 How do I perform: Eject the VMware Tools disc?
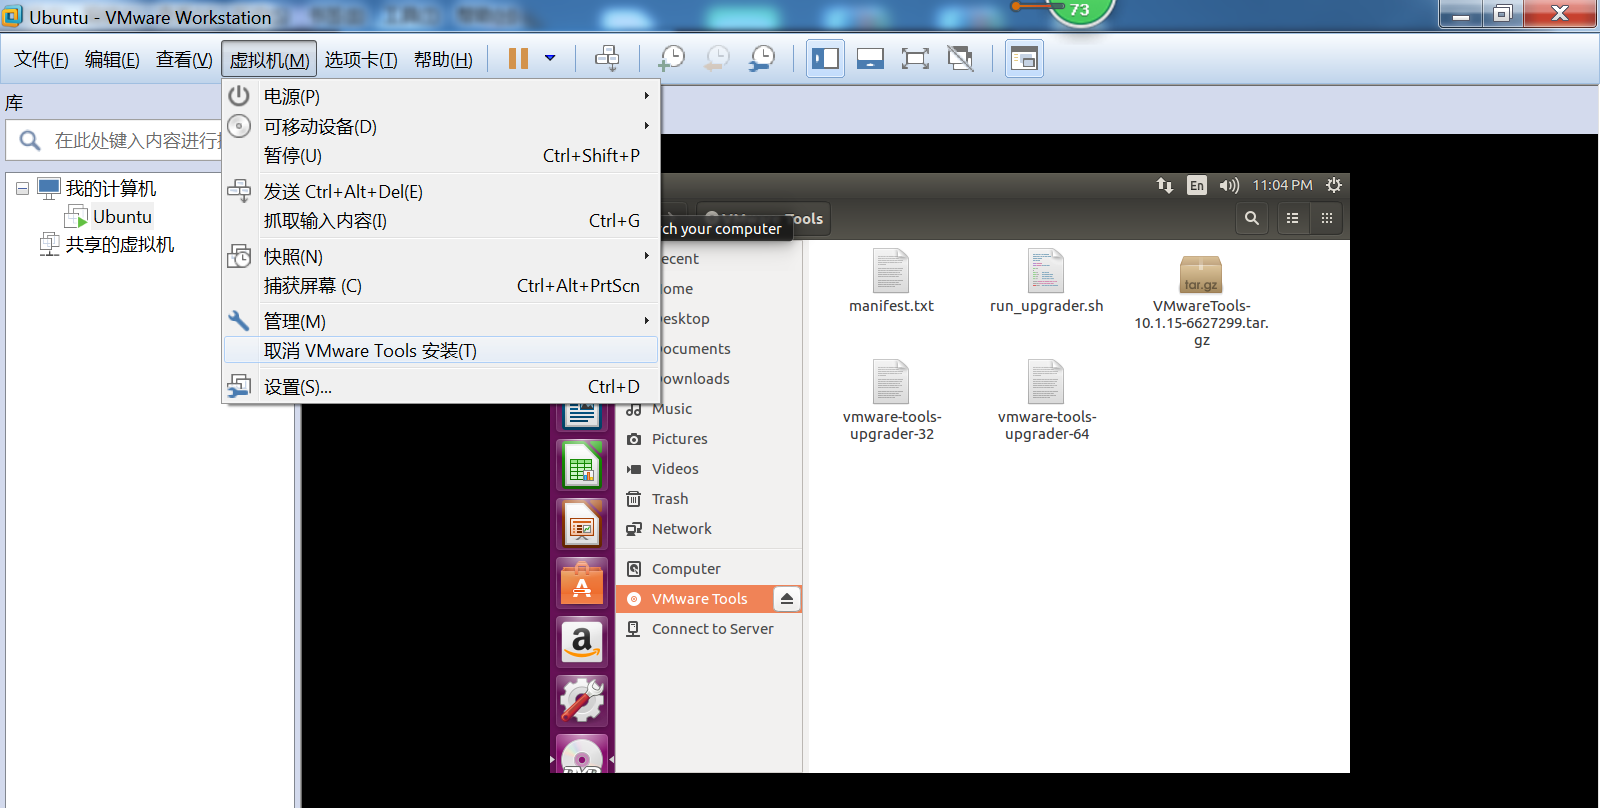coord(787,599)
